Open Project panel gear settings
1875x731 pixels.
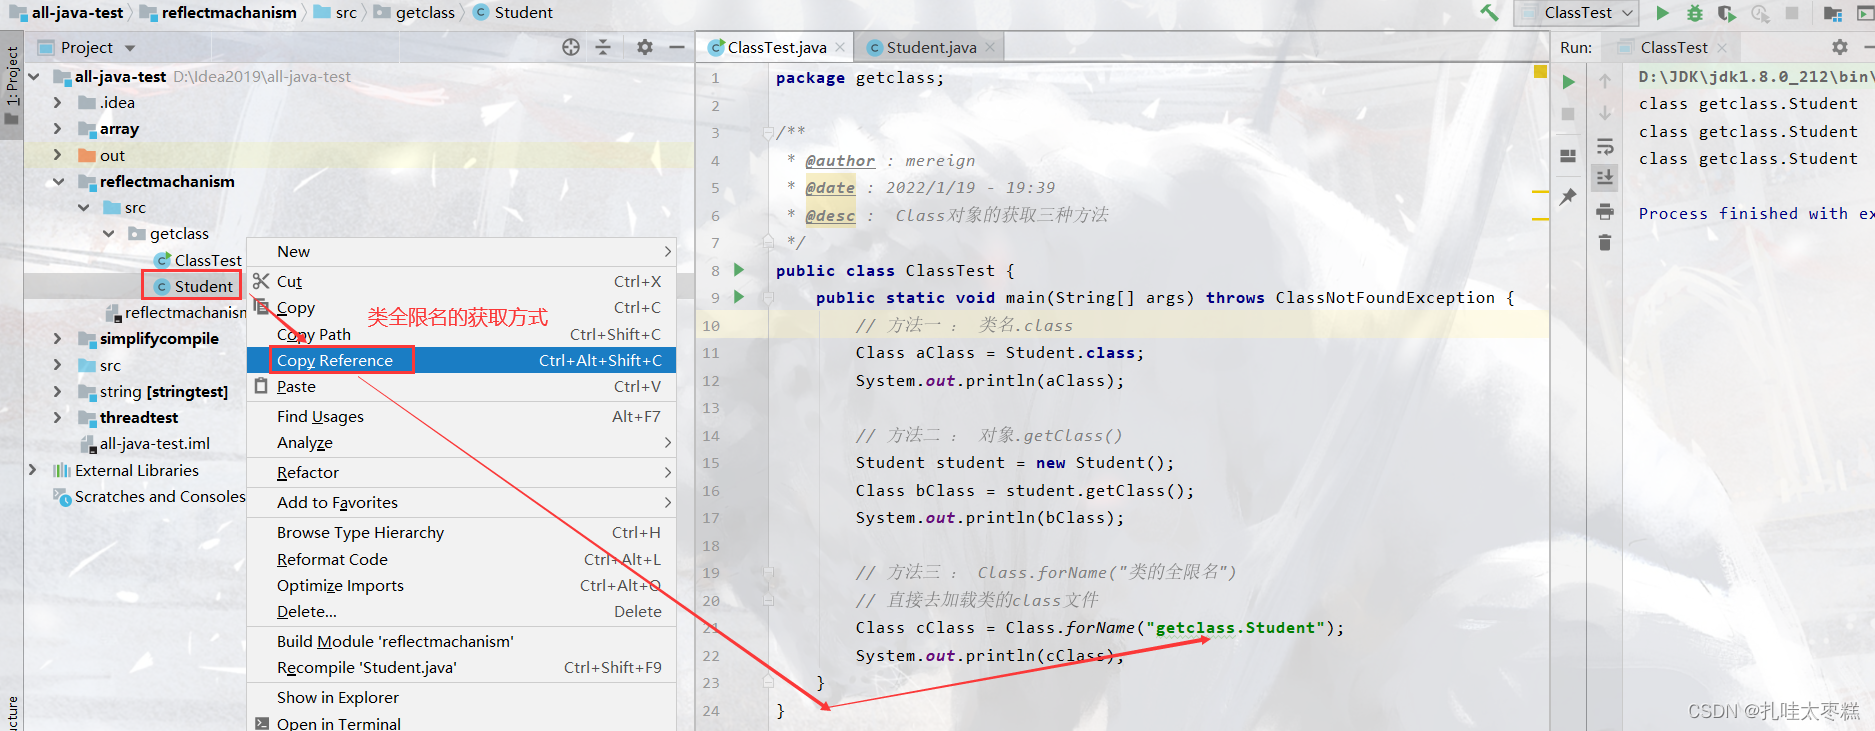645,47
